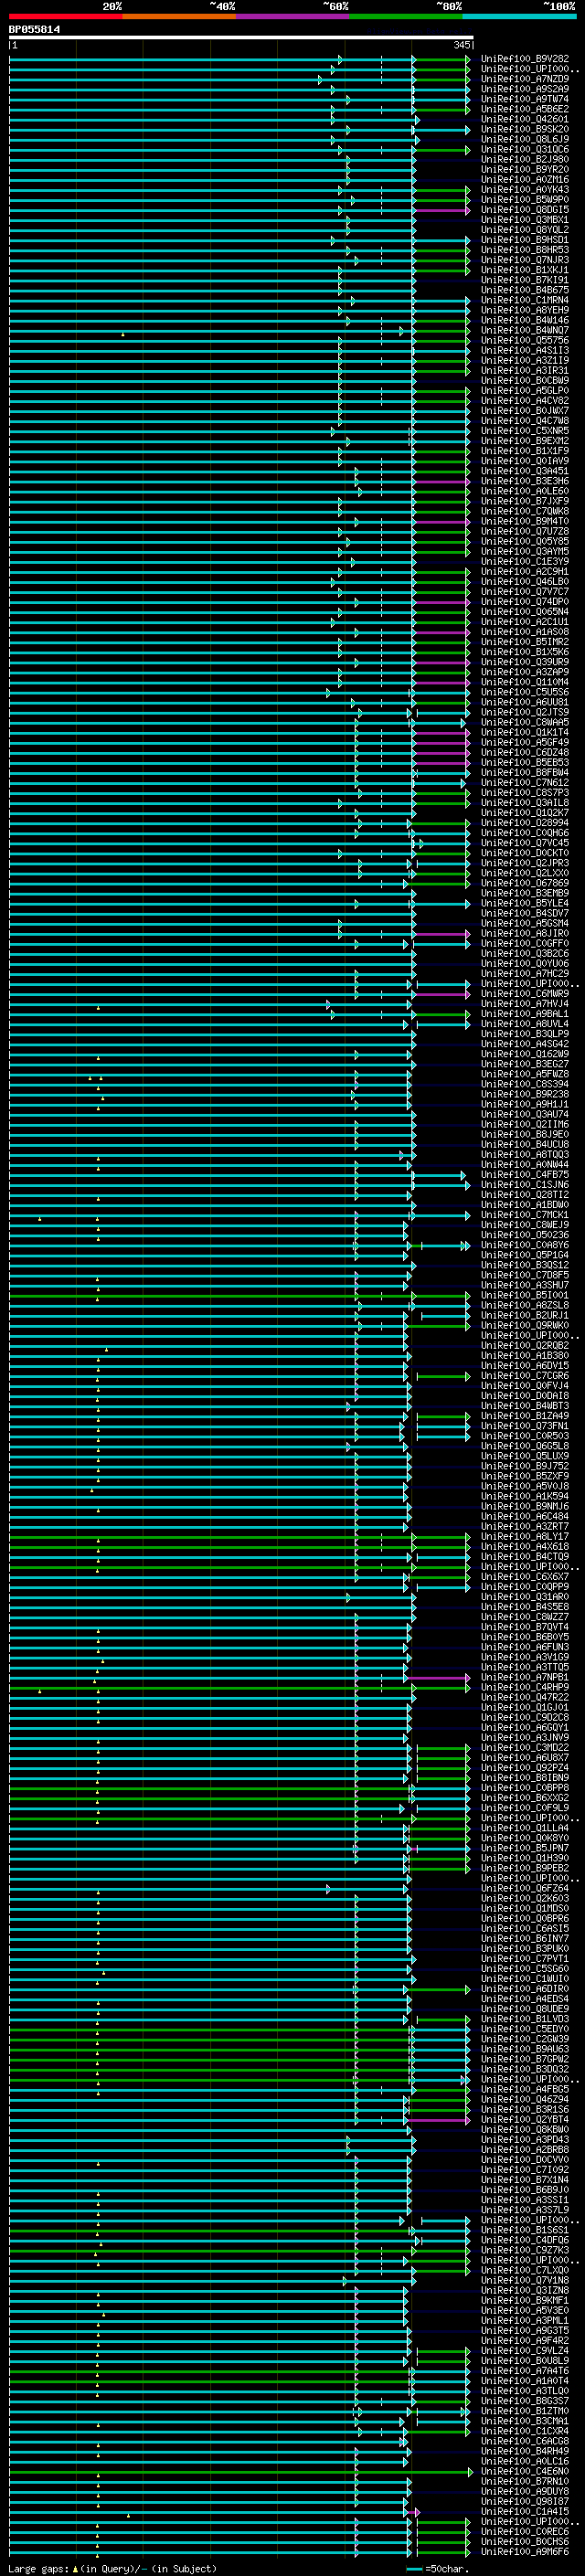
Task: Select row label UniRef100_C0A8Y6
Action: coord(525,1245)
